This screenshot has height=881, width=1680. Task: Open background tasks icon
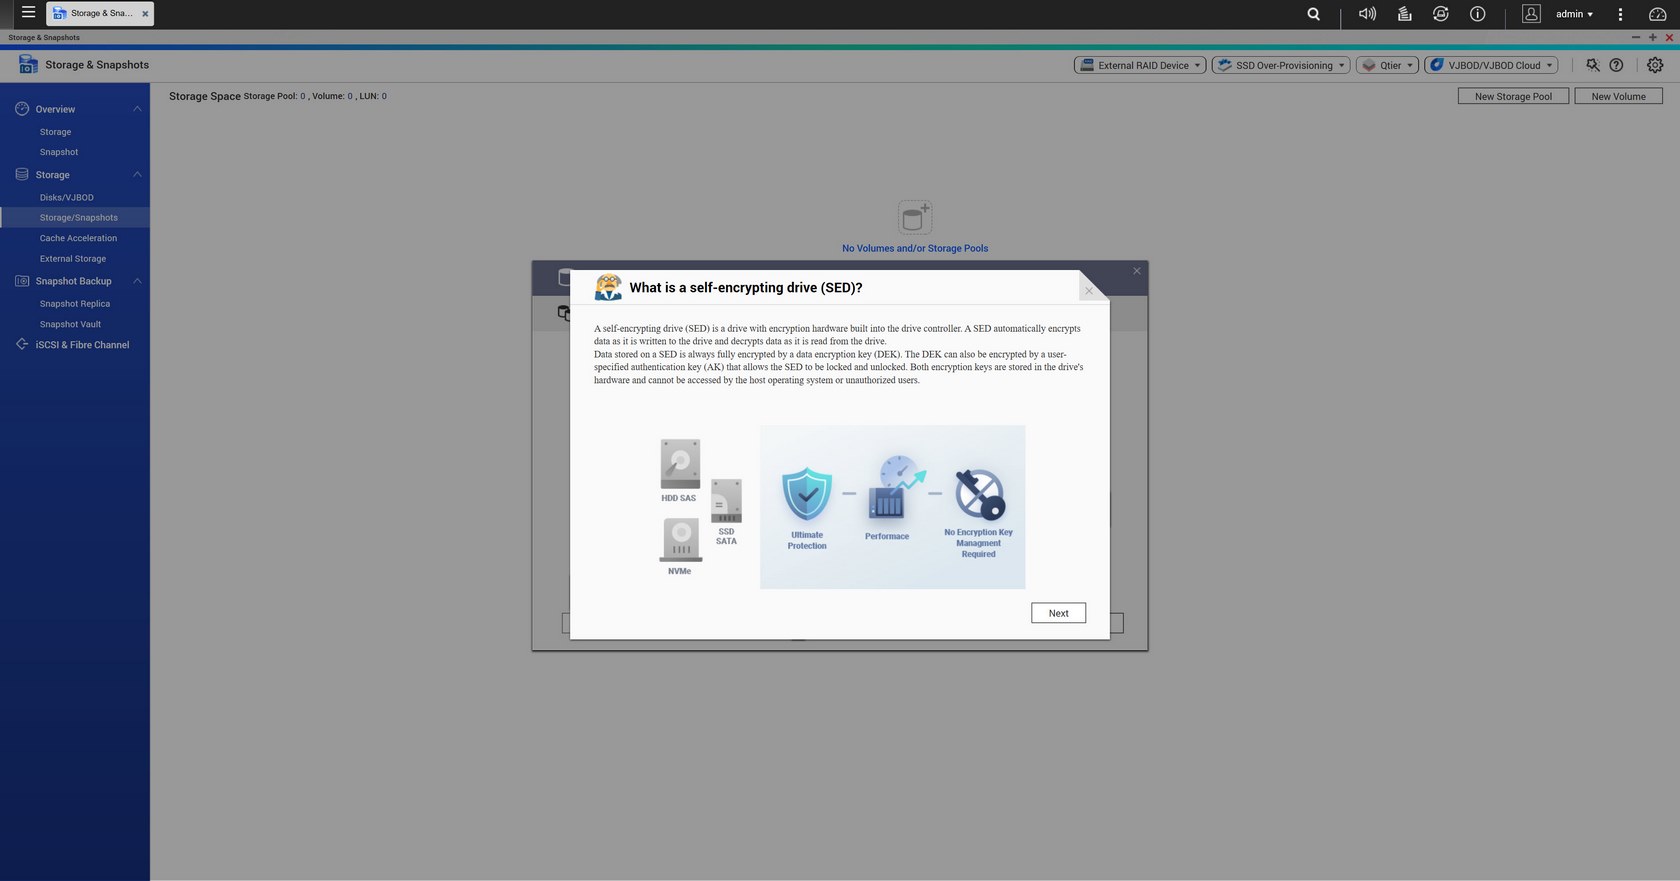(1404, 14)
